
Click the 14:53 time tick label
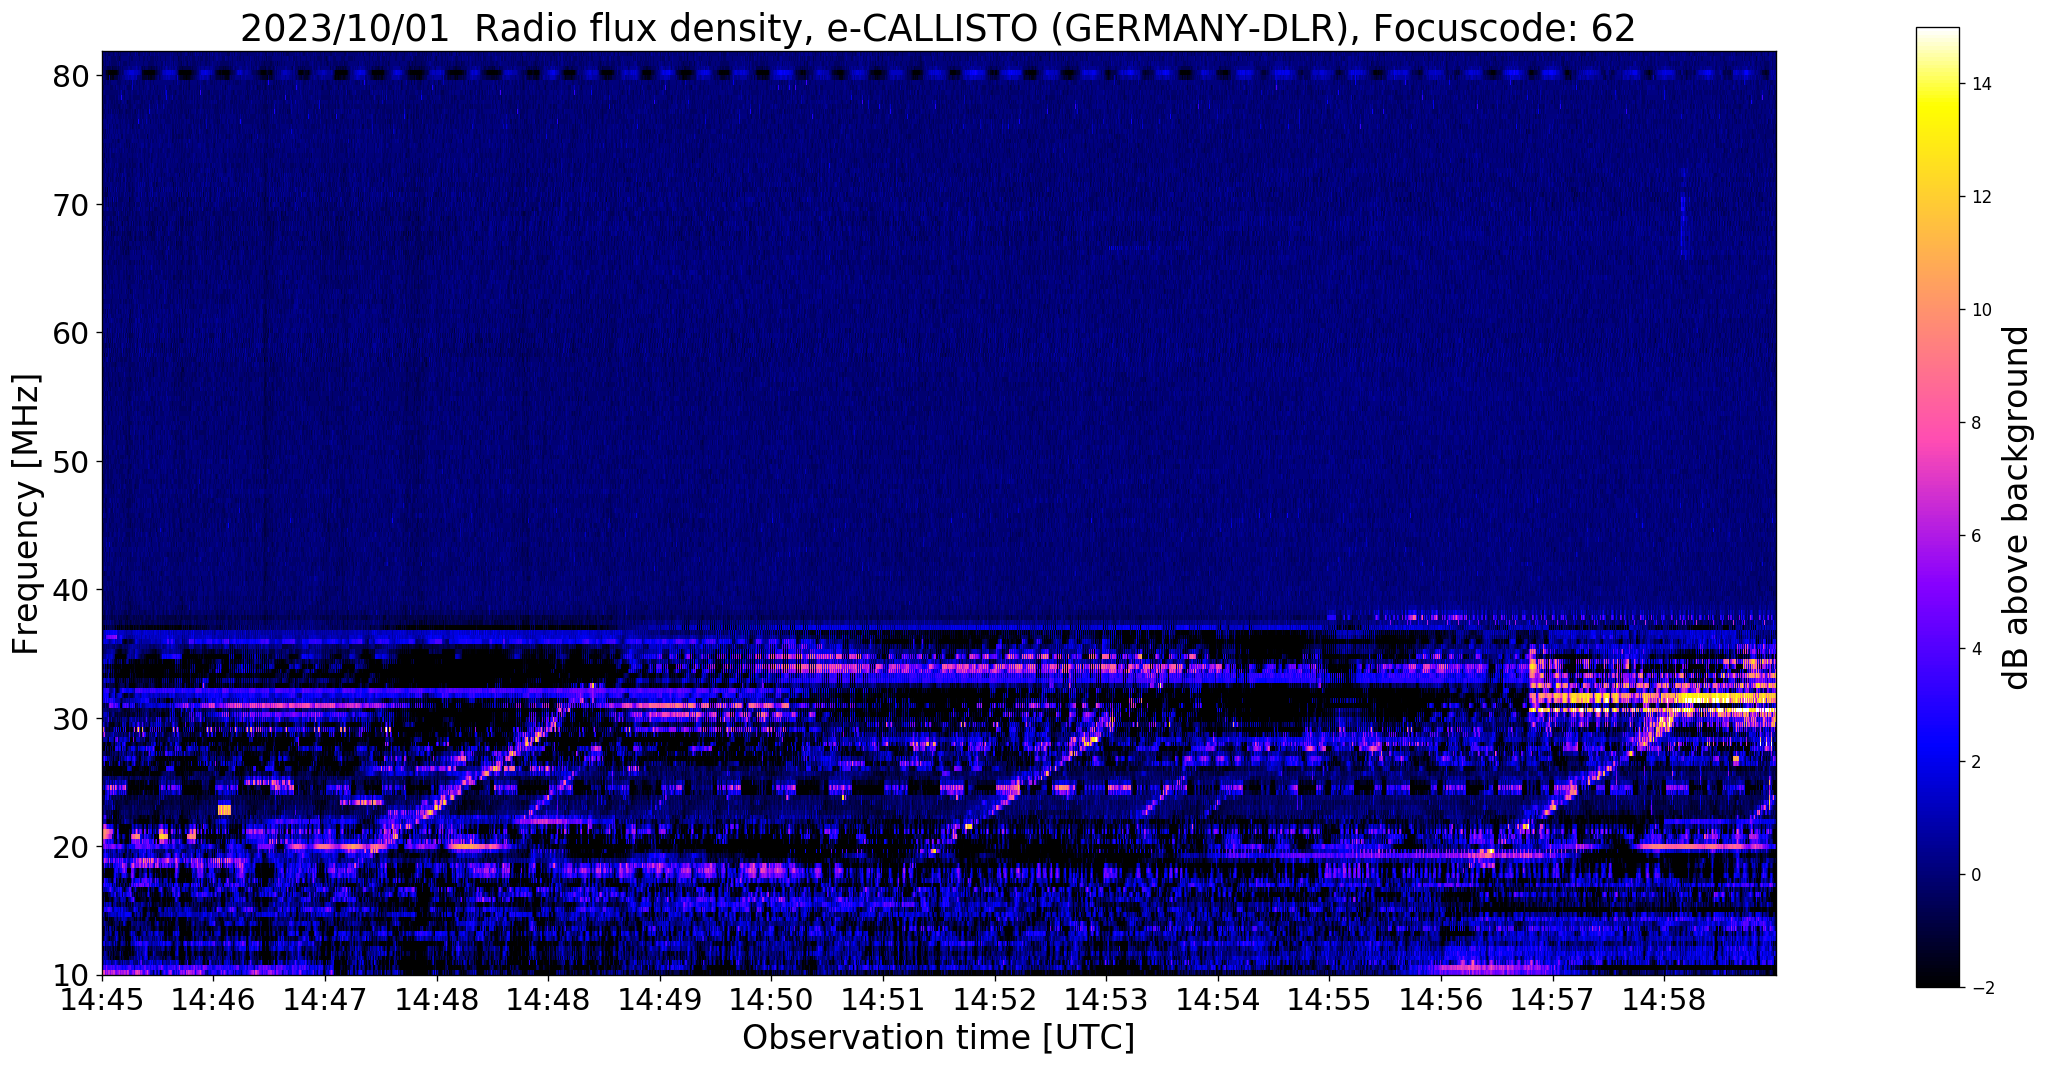1106,1000
